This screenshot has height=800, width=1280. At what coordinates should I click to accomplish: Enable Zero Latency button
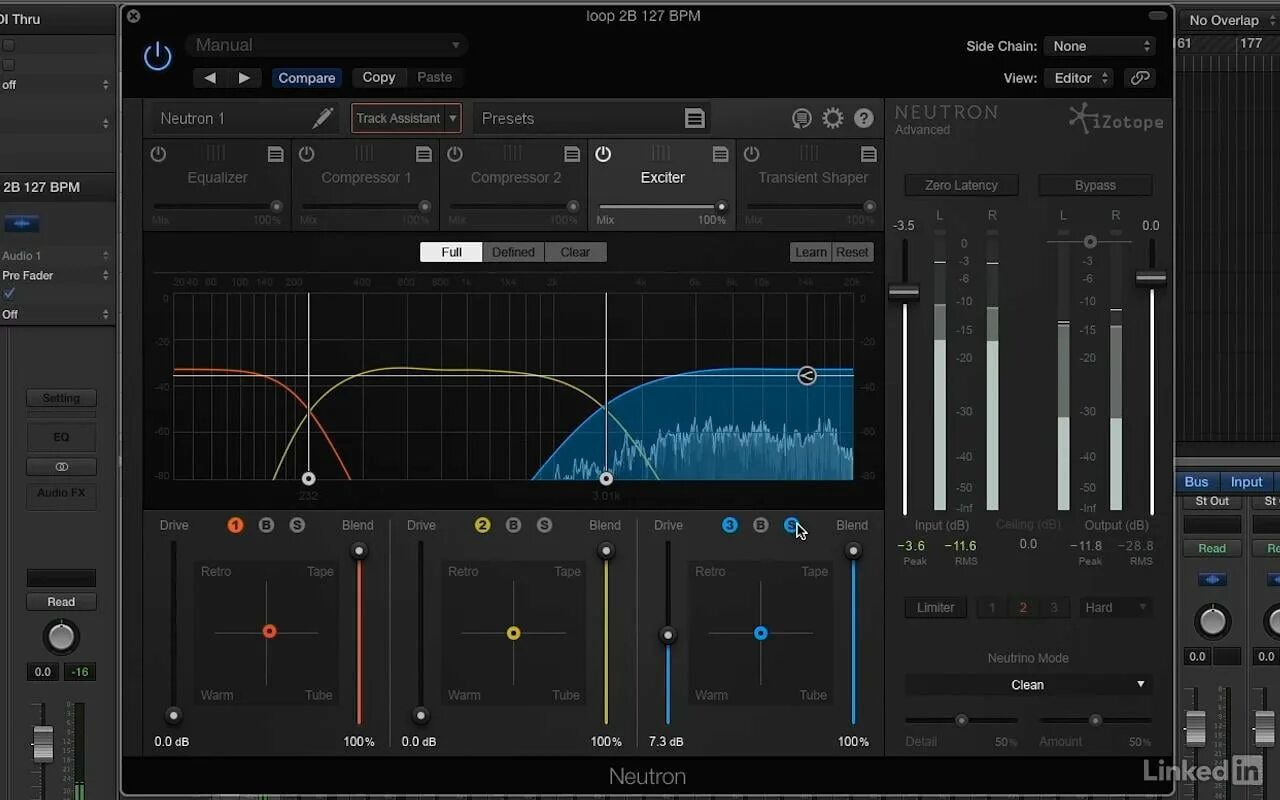click(961, 185)
